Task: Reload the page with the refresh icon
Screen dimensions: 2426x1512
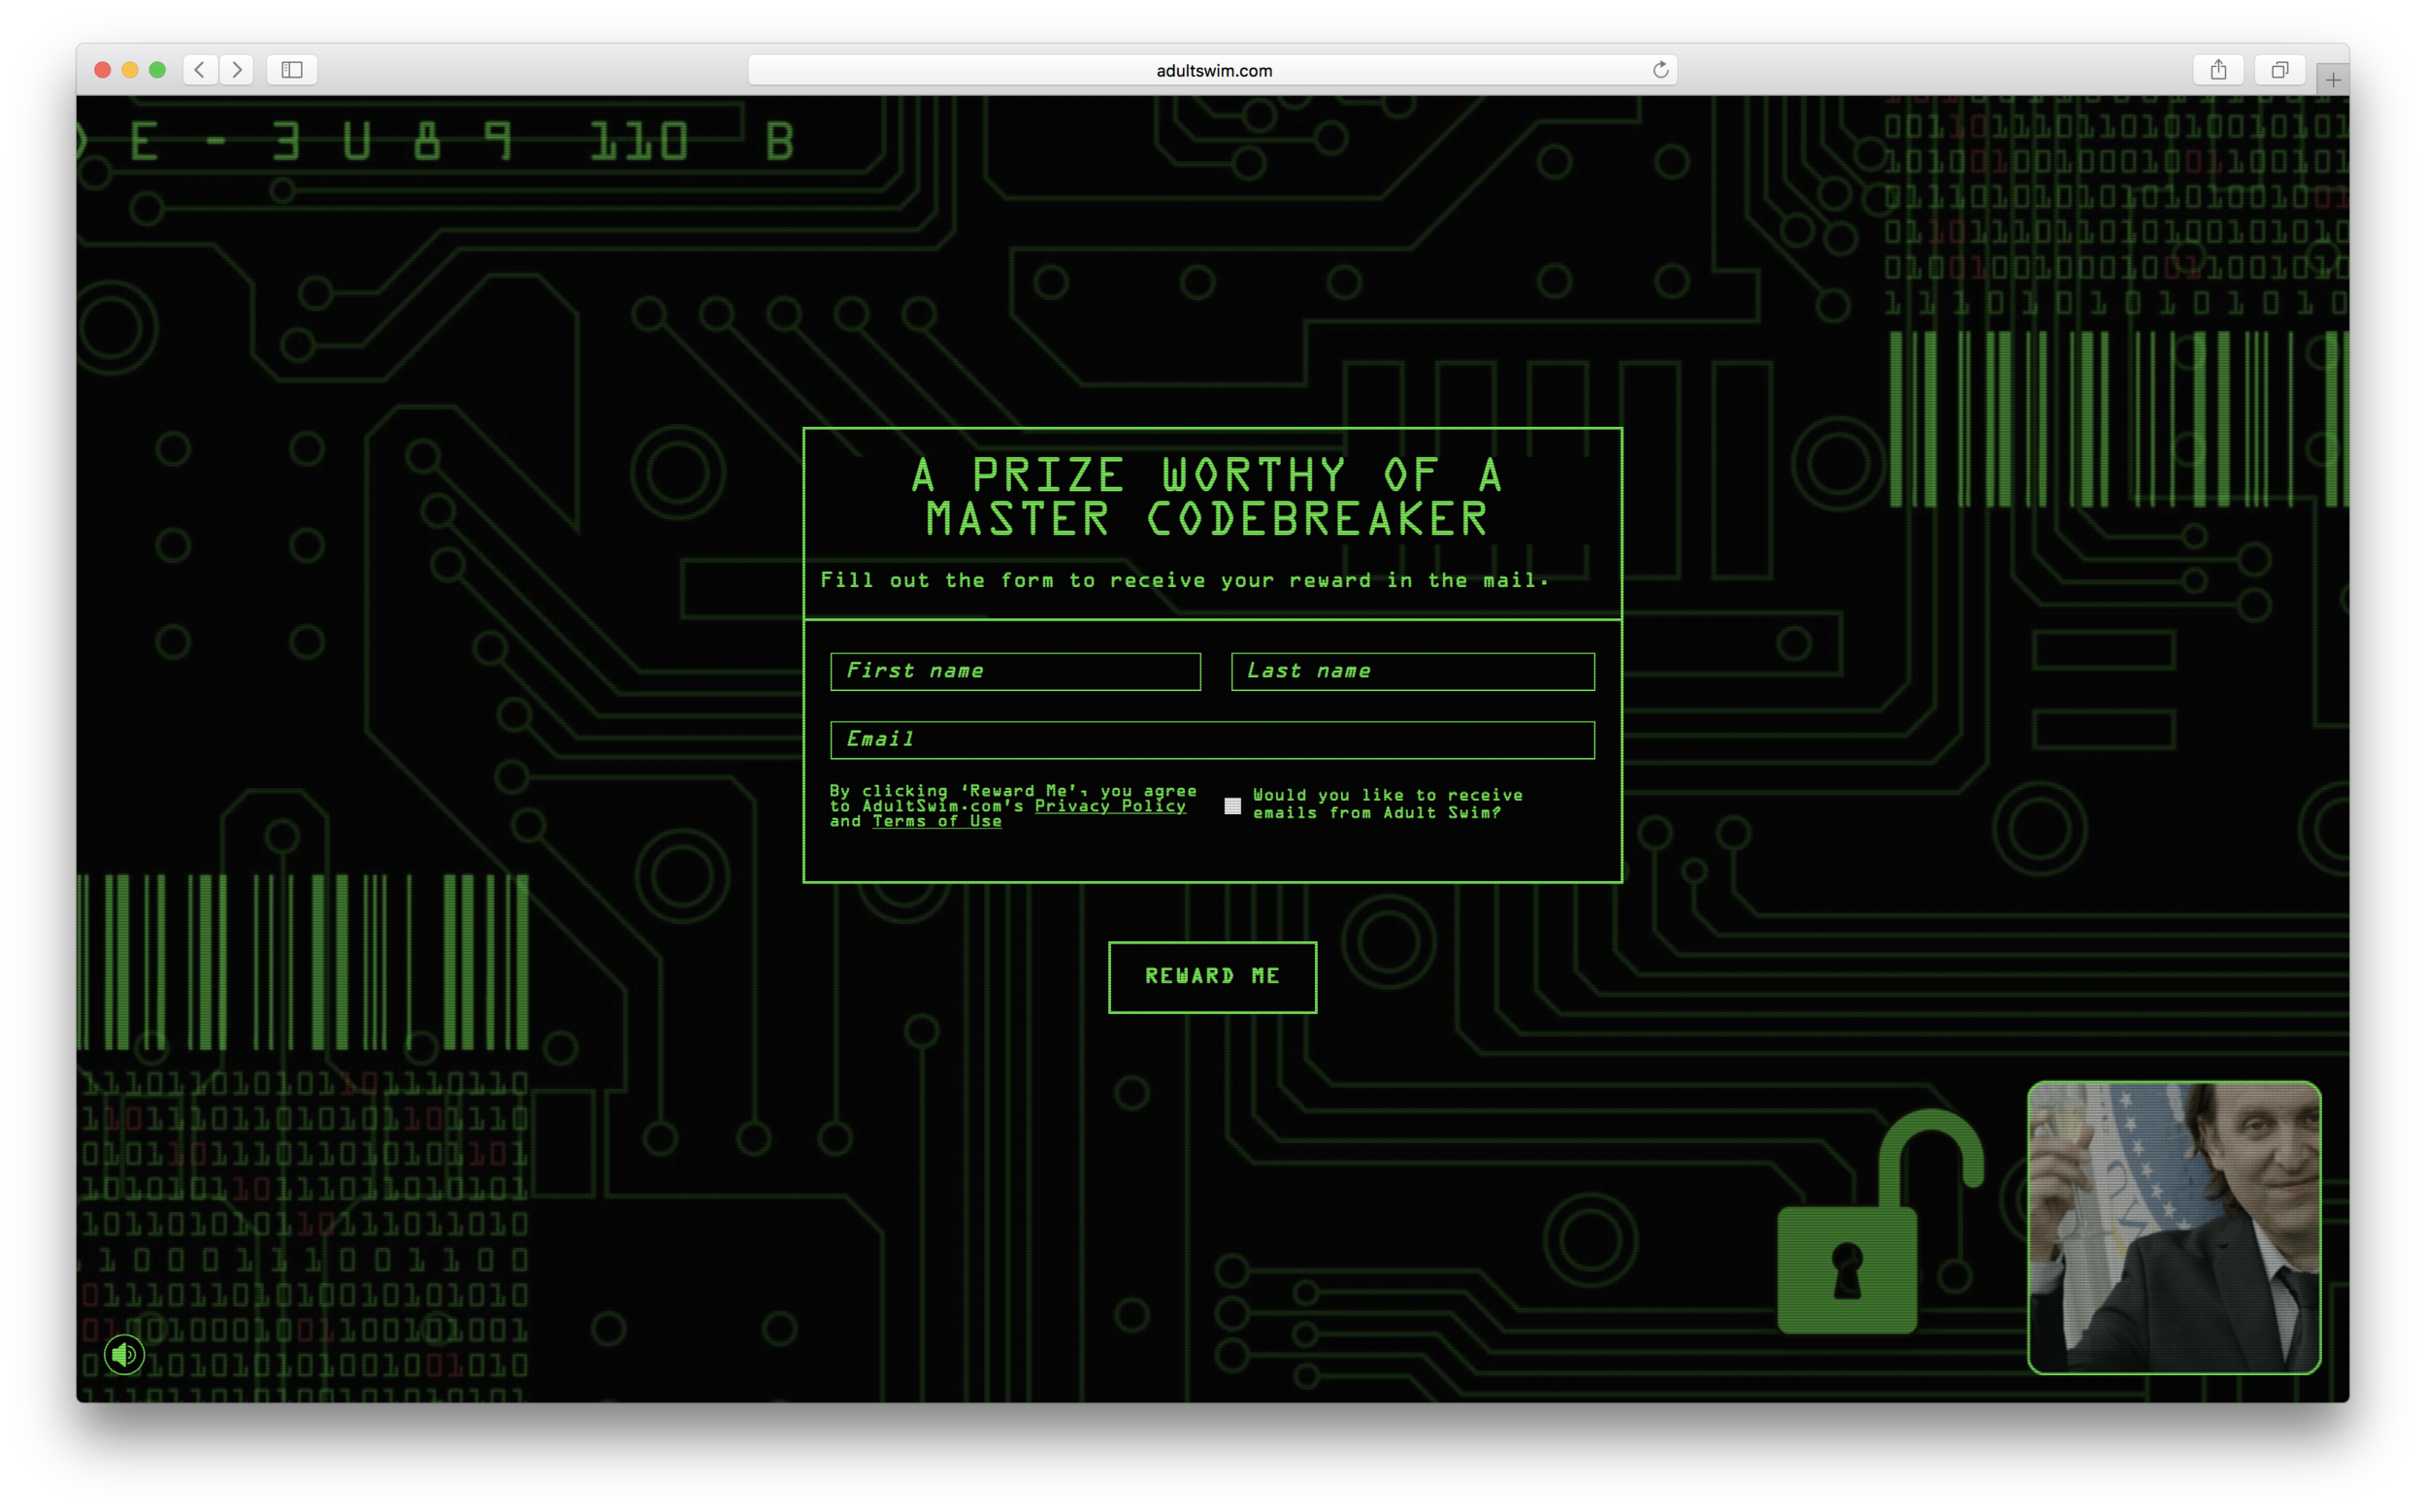Action: coord(1660,70)
